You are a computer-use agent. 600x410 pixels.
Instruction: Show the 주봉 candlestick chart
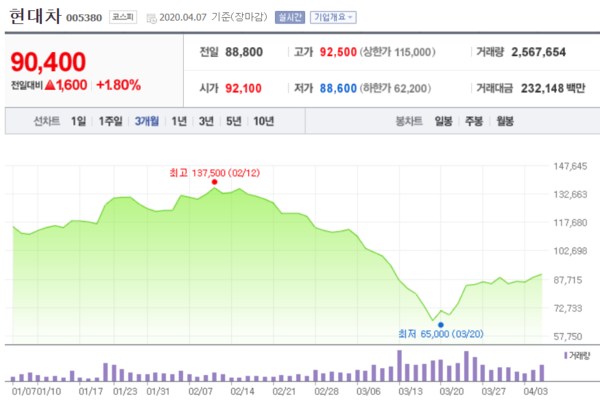[474, 121]
